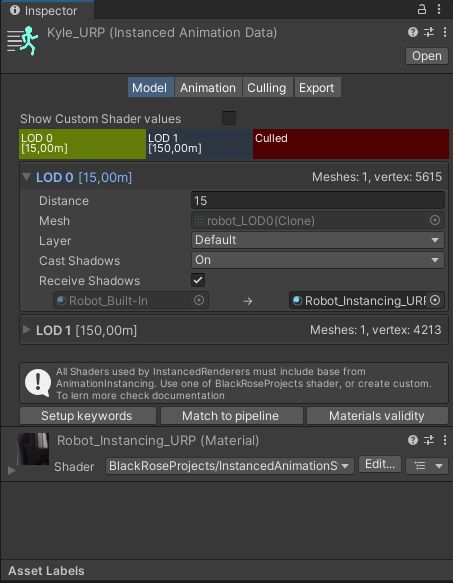Image resolution: width=453 pixels, height=583 pixels.
Task: Switch to the Animation tab
Action: click(x=208, y=87)
